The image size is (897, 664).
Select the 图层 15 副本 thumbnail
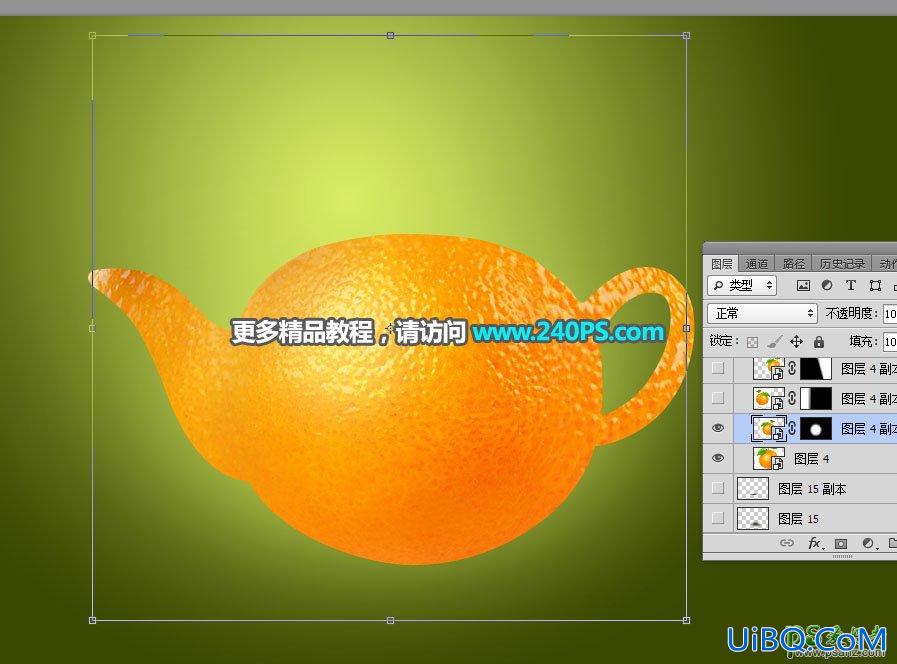tap(752, 488)
